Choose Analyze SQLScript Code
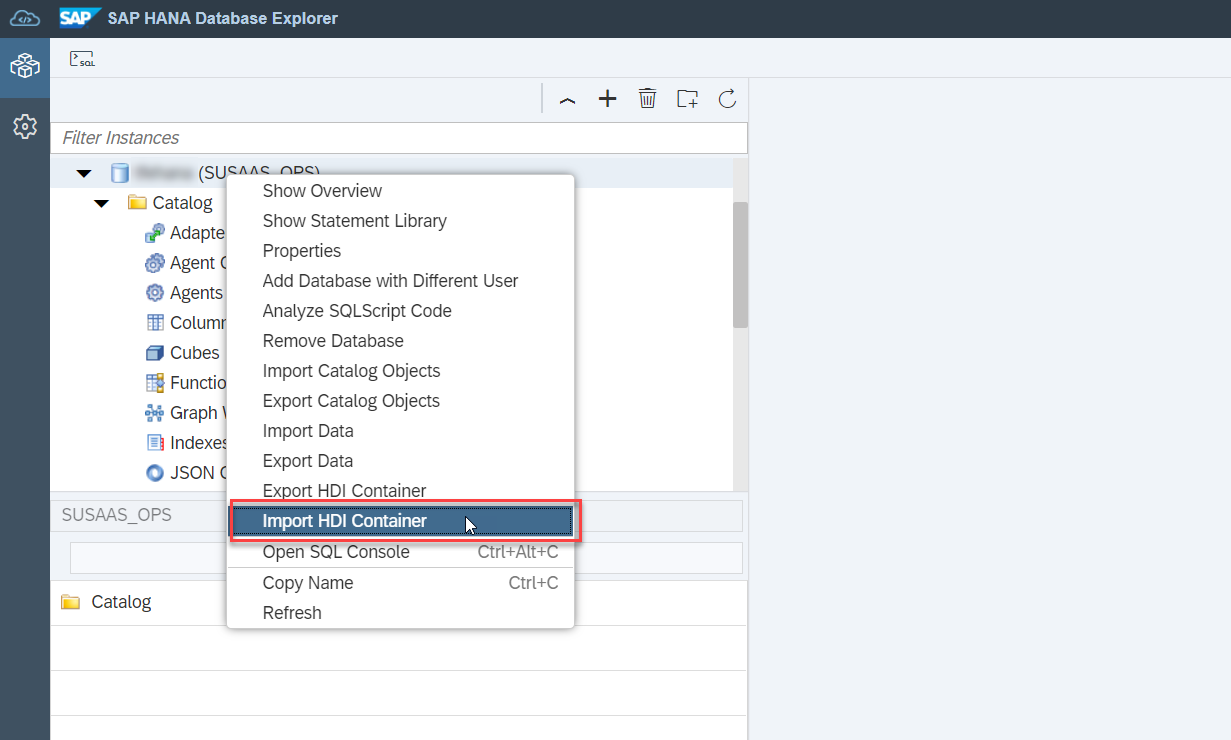Image resolution: width=1231 pixels, height=740 pixels. pos(401,311)
